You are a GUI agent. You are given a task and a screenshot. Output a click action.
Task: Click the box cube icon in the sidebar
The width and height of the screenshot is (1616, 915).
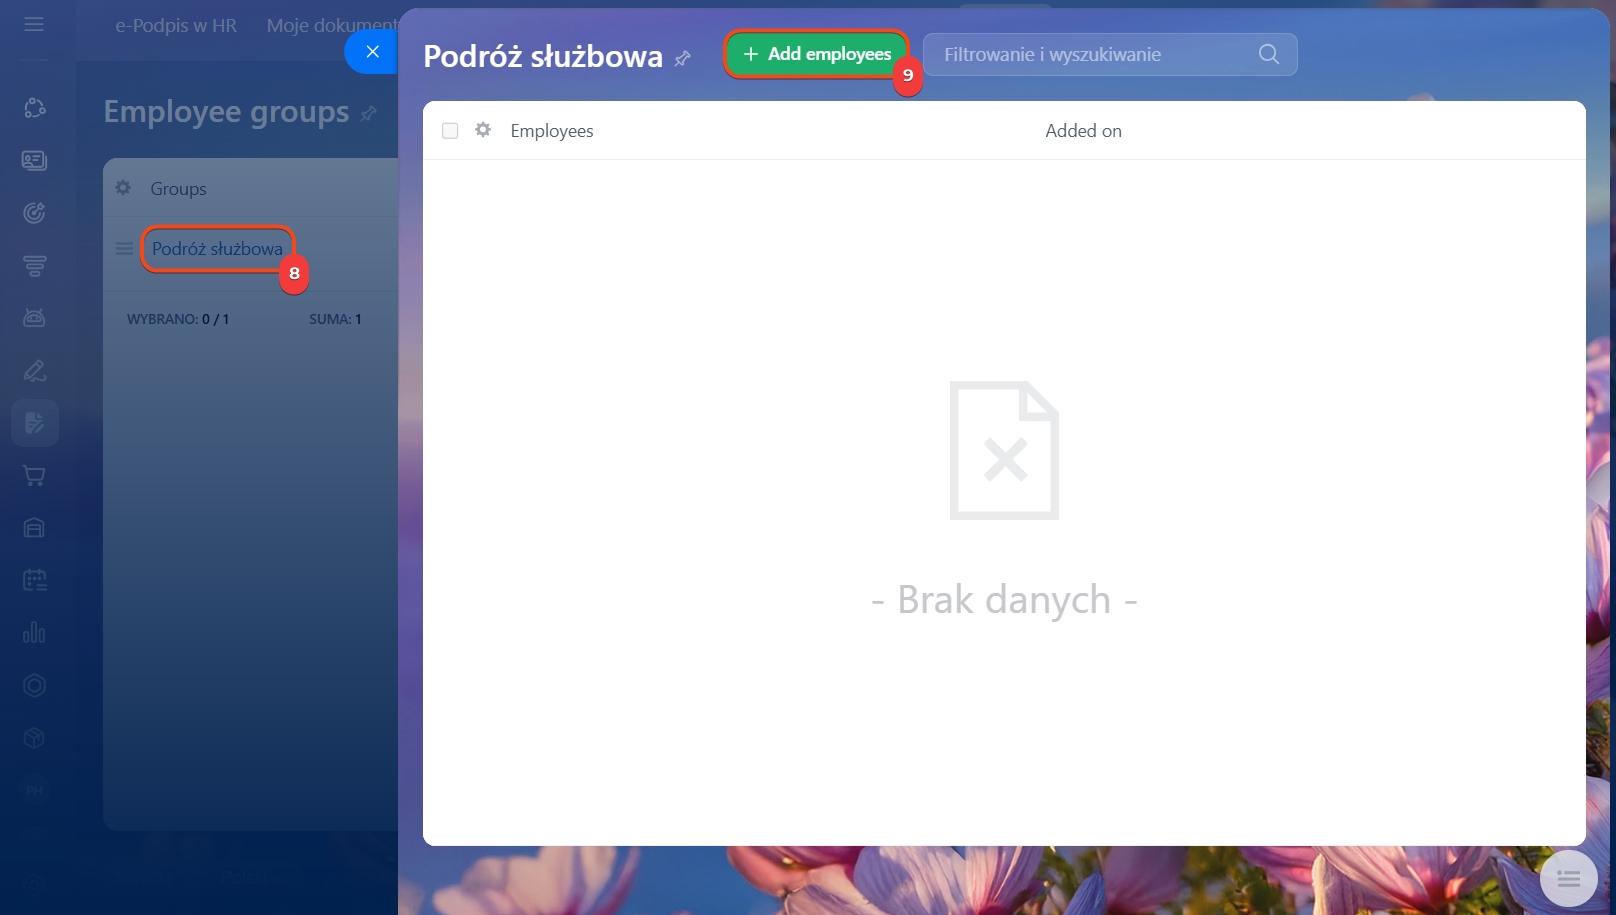(x=34, y=738)
